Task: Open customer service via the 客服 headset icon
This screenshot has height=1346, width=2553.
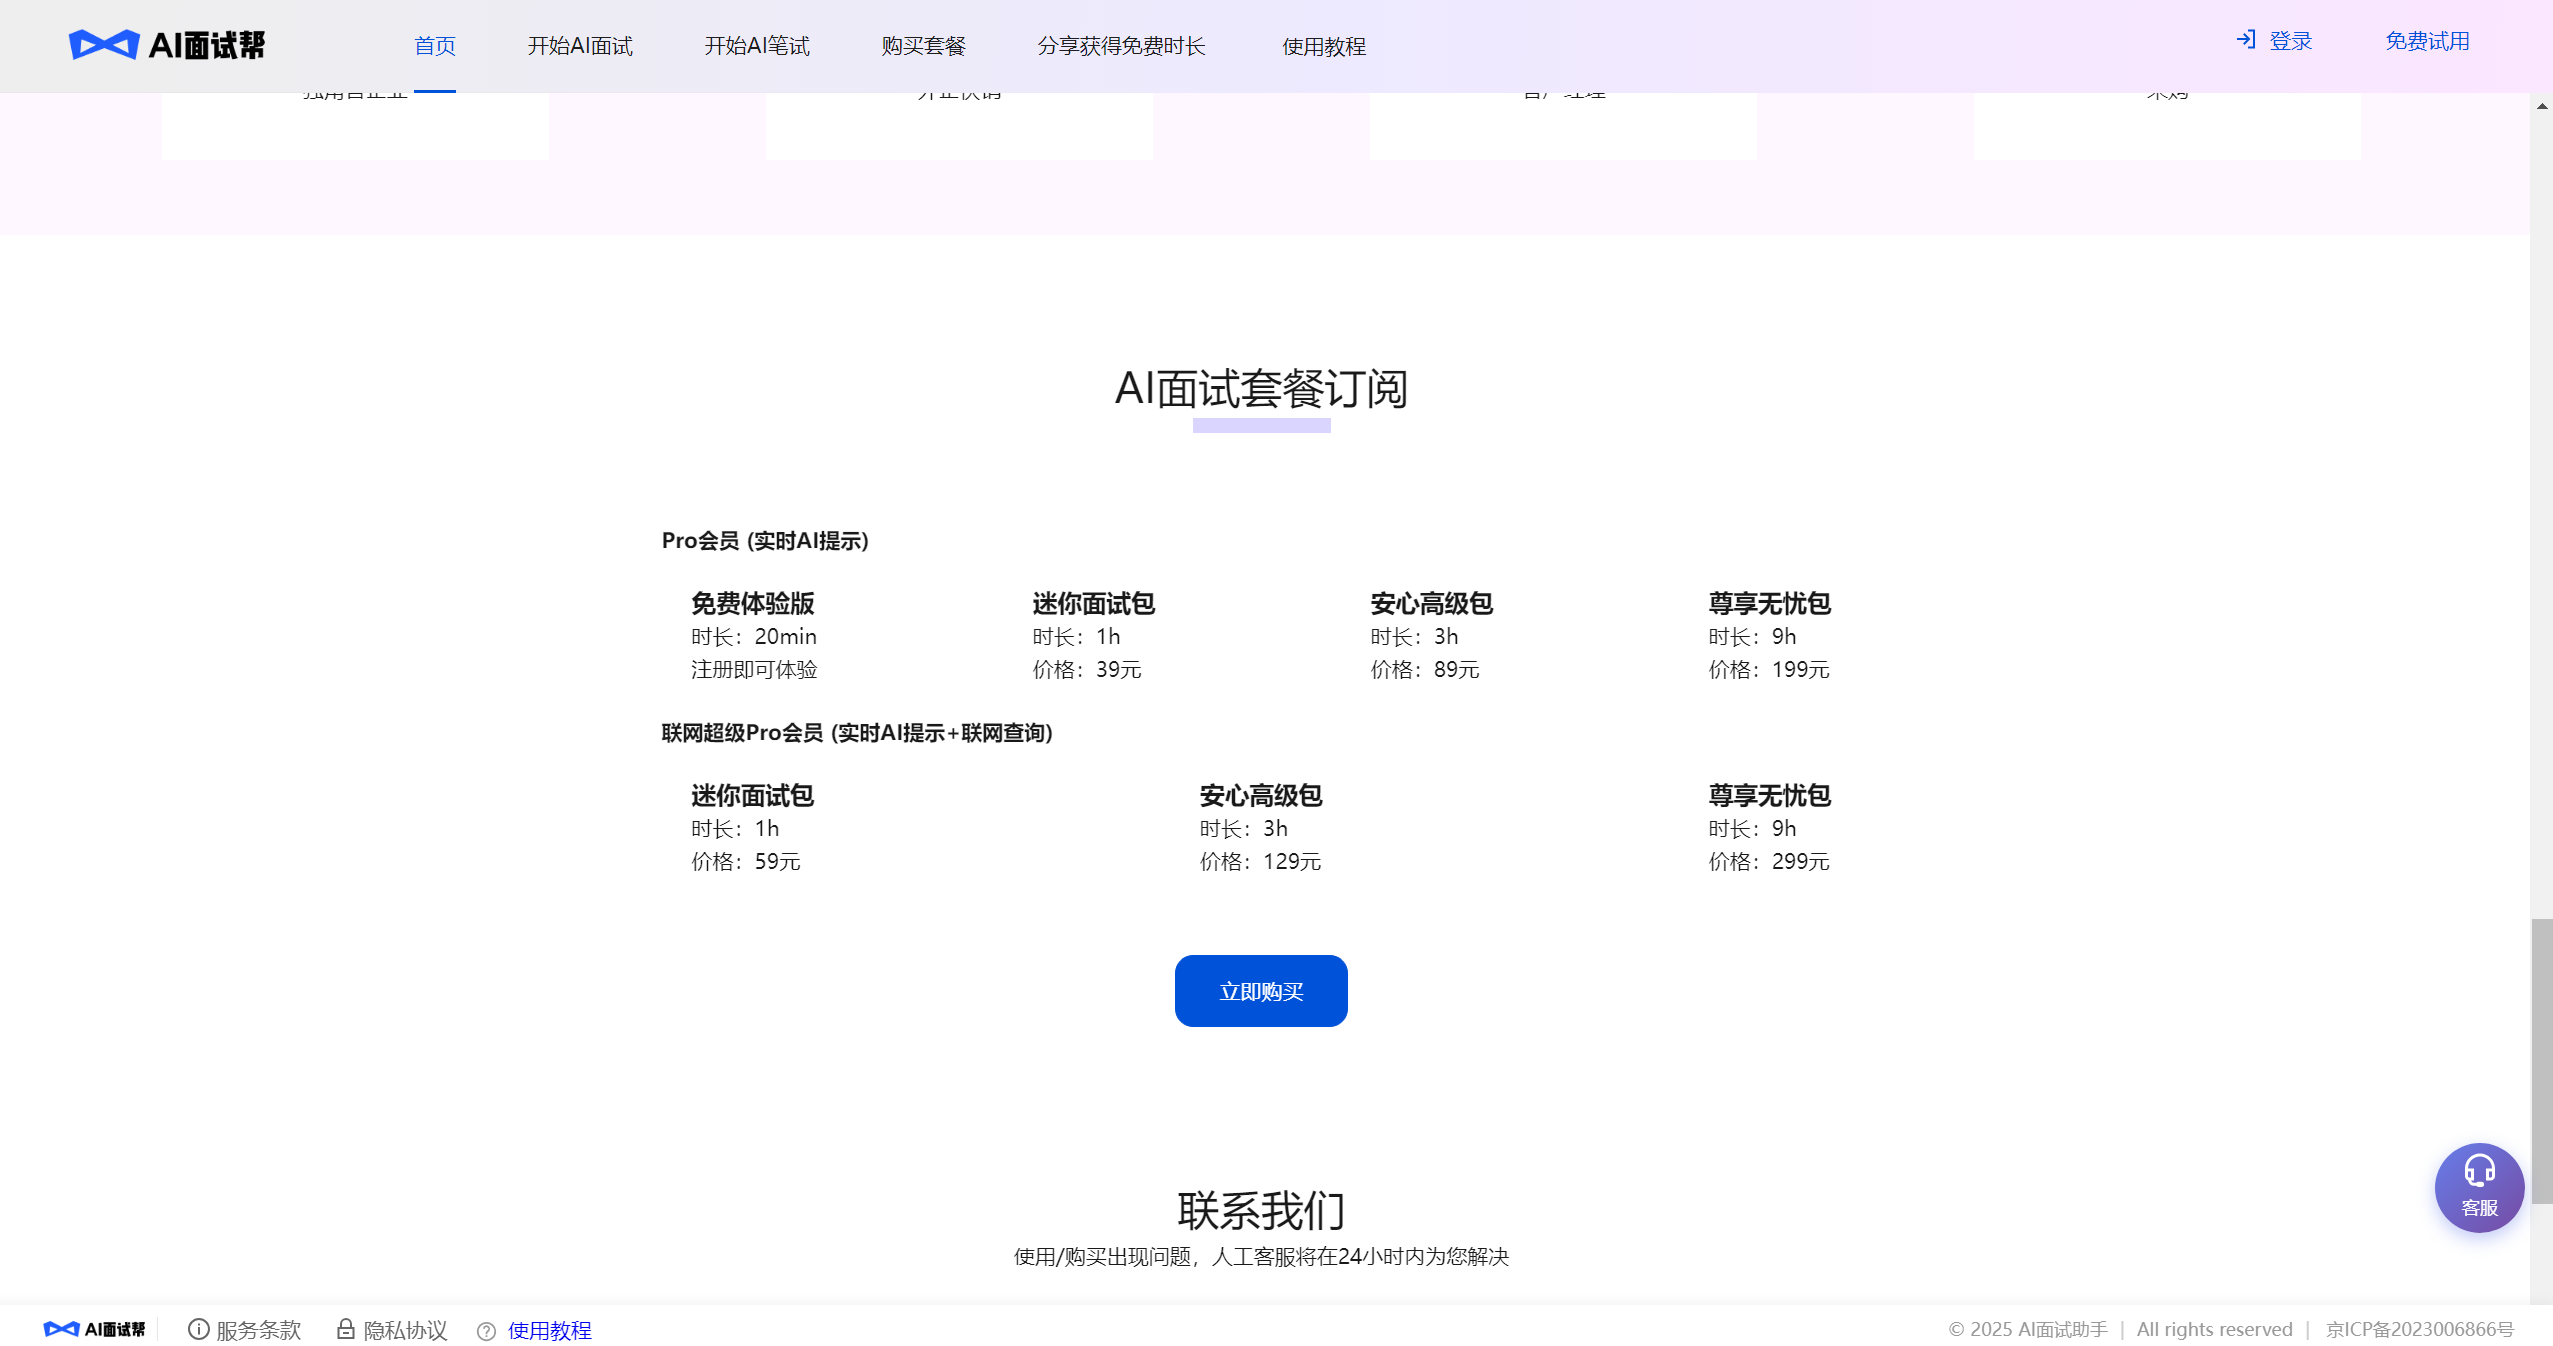Action: (2480, 1187)
